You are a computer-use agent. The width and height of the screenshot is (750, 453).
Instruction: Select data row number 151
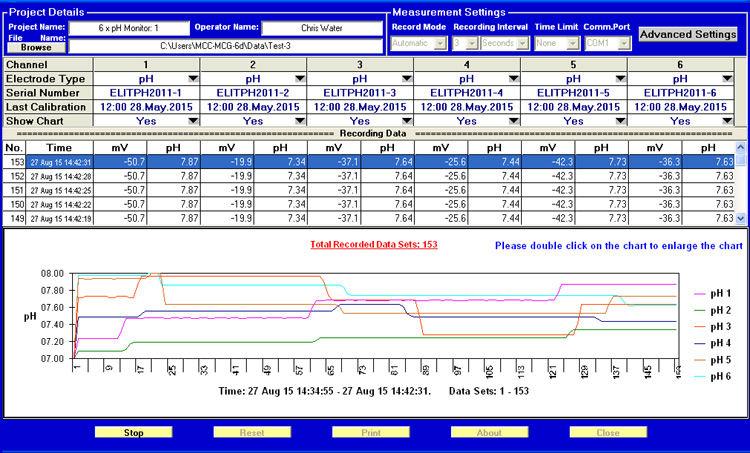[x=16, y=190]
